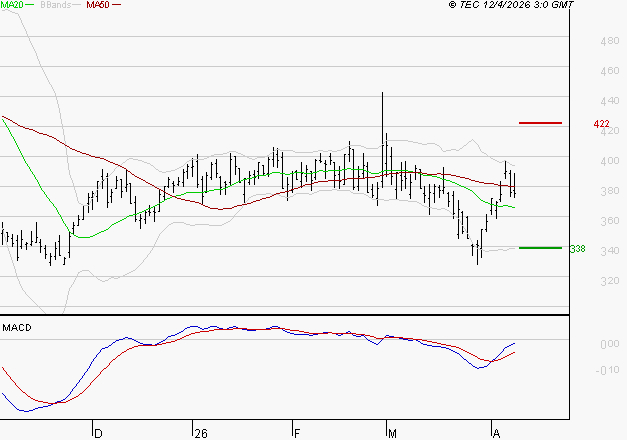Click the MACD 0.00 axis label
Screen dimensions: 627x440
coord(607,345)
